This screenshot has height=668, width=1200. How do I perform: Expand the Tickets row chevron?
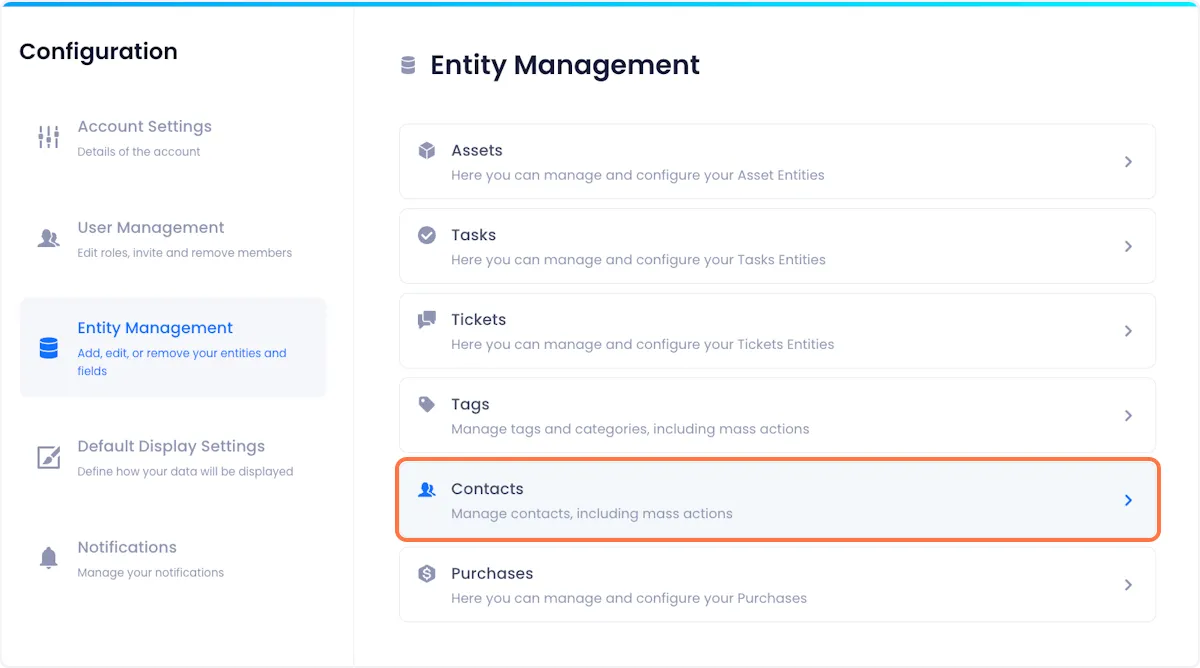(x=1128, y=330)
